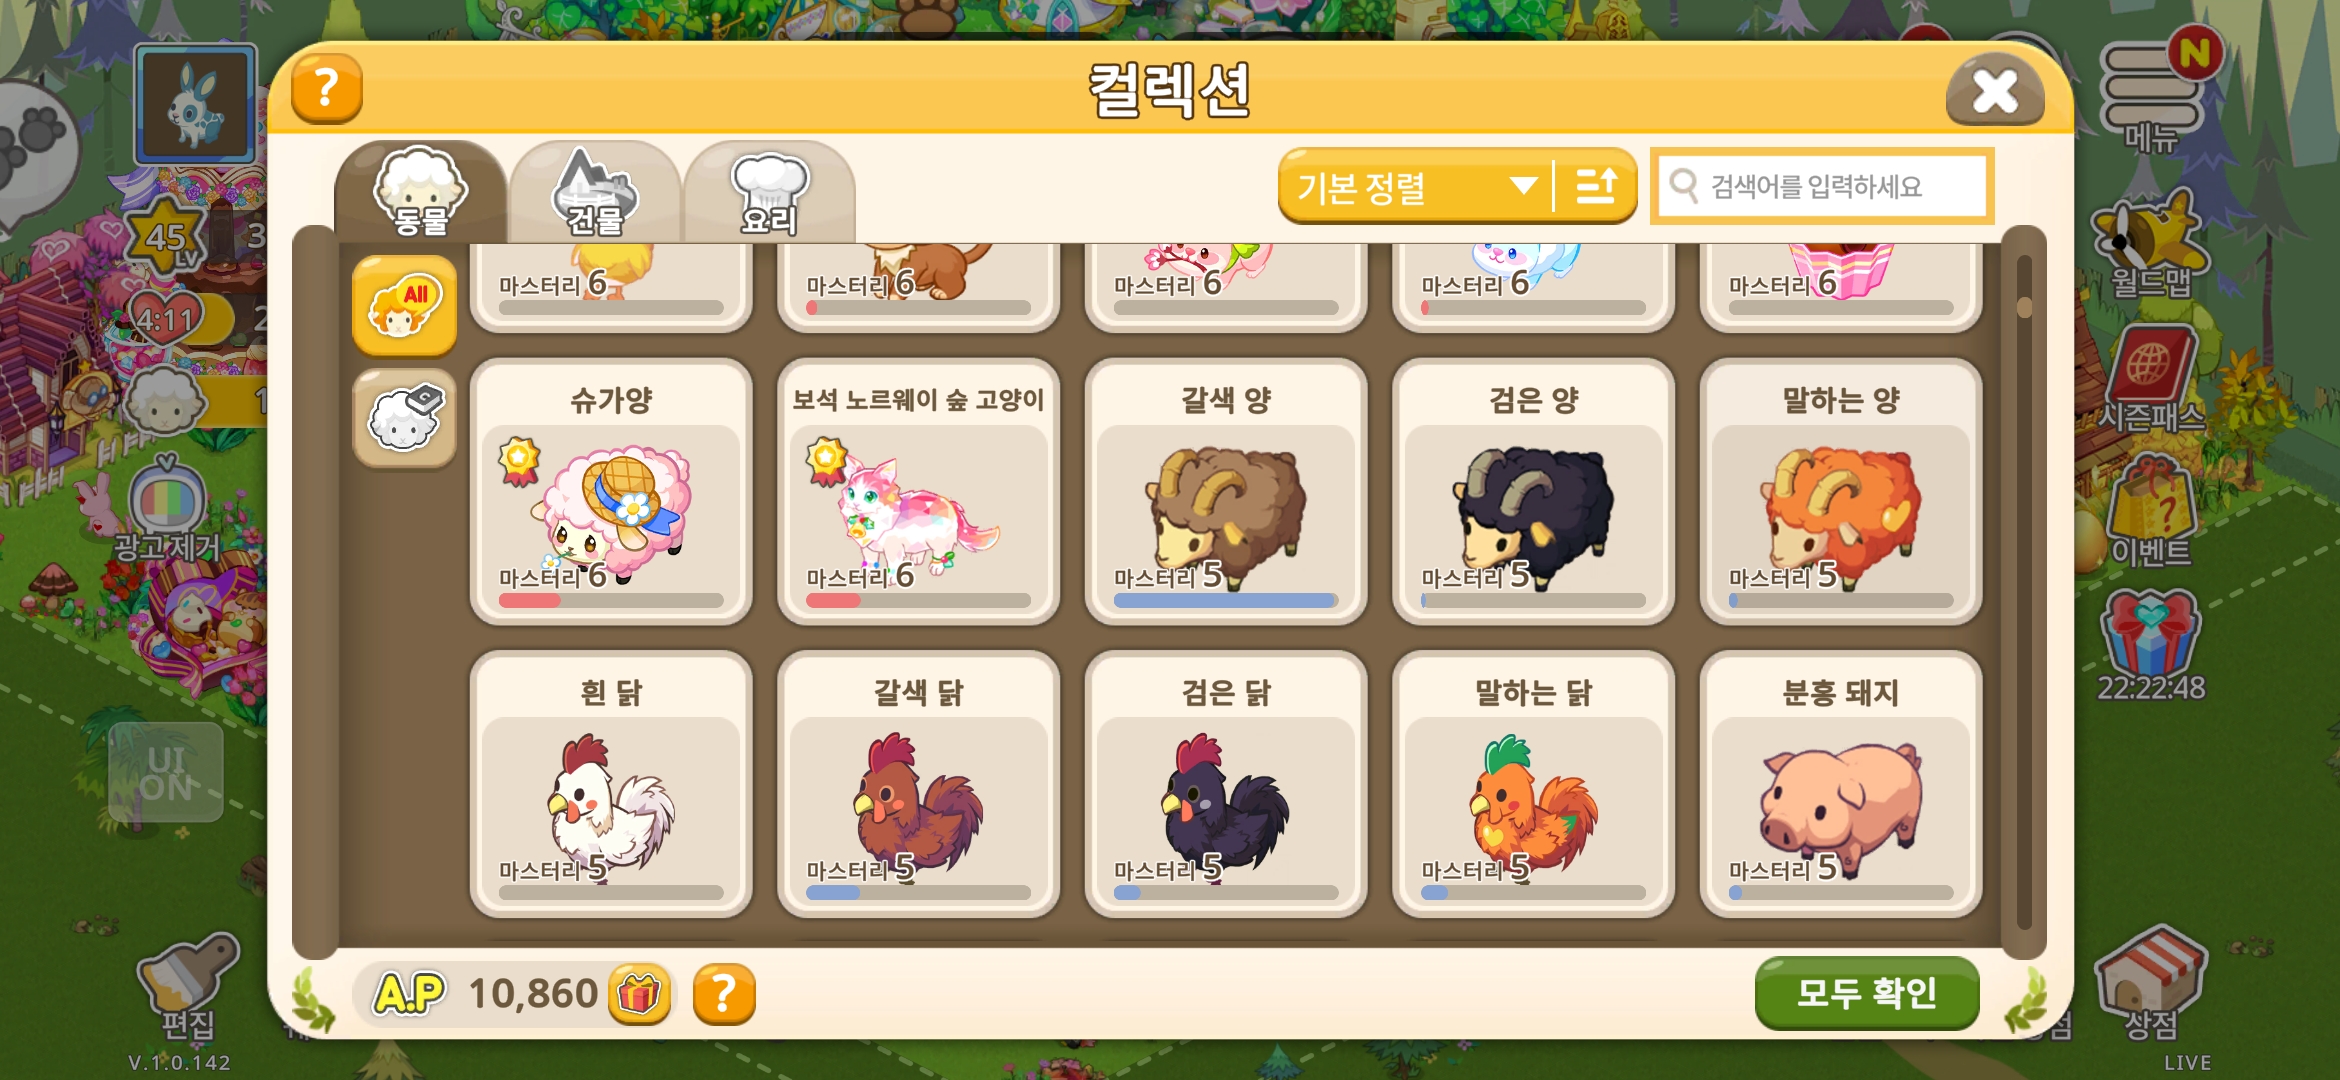2340x1080 pixels.
Task: Select the All animals filter icon
Action: click(404, 306)
